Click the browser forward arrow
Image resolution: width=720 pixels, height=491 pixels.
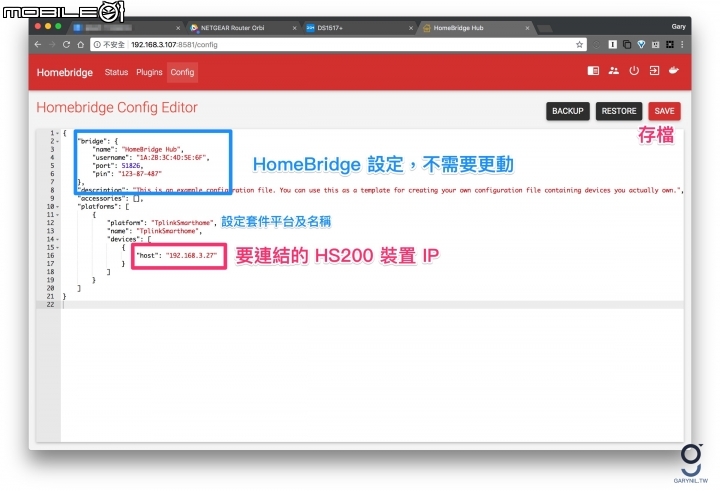click(52, 45)
